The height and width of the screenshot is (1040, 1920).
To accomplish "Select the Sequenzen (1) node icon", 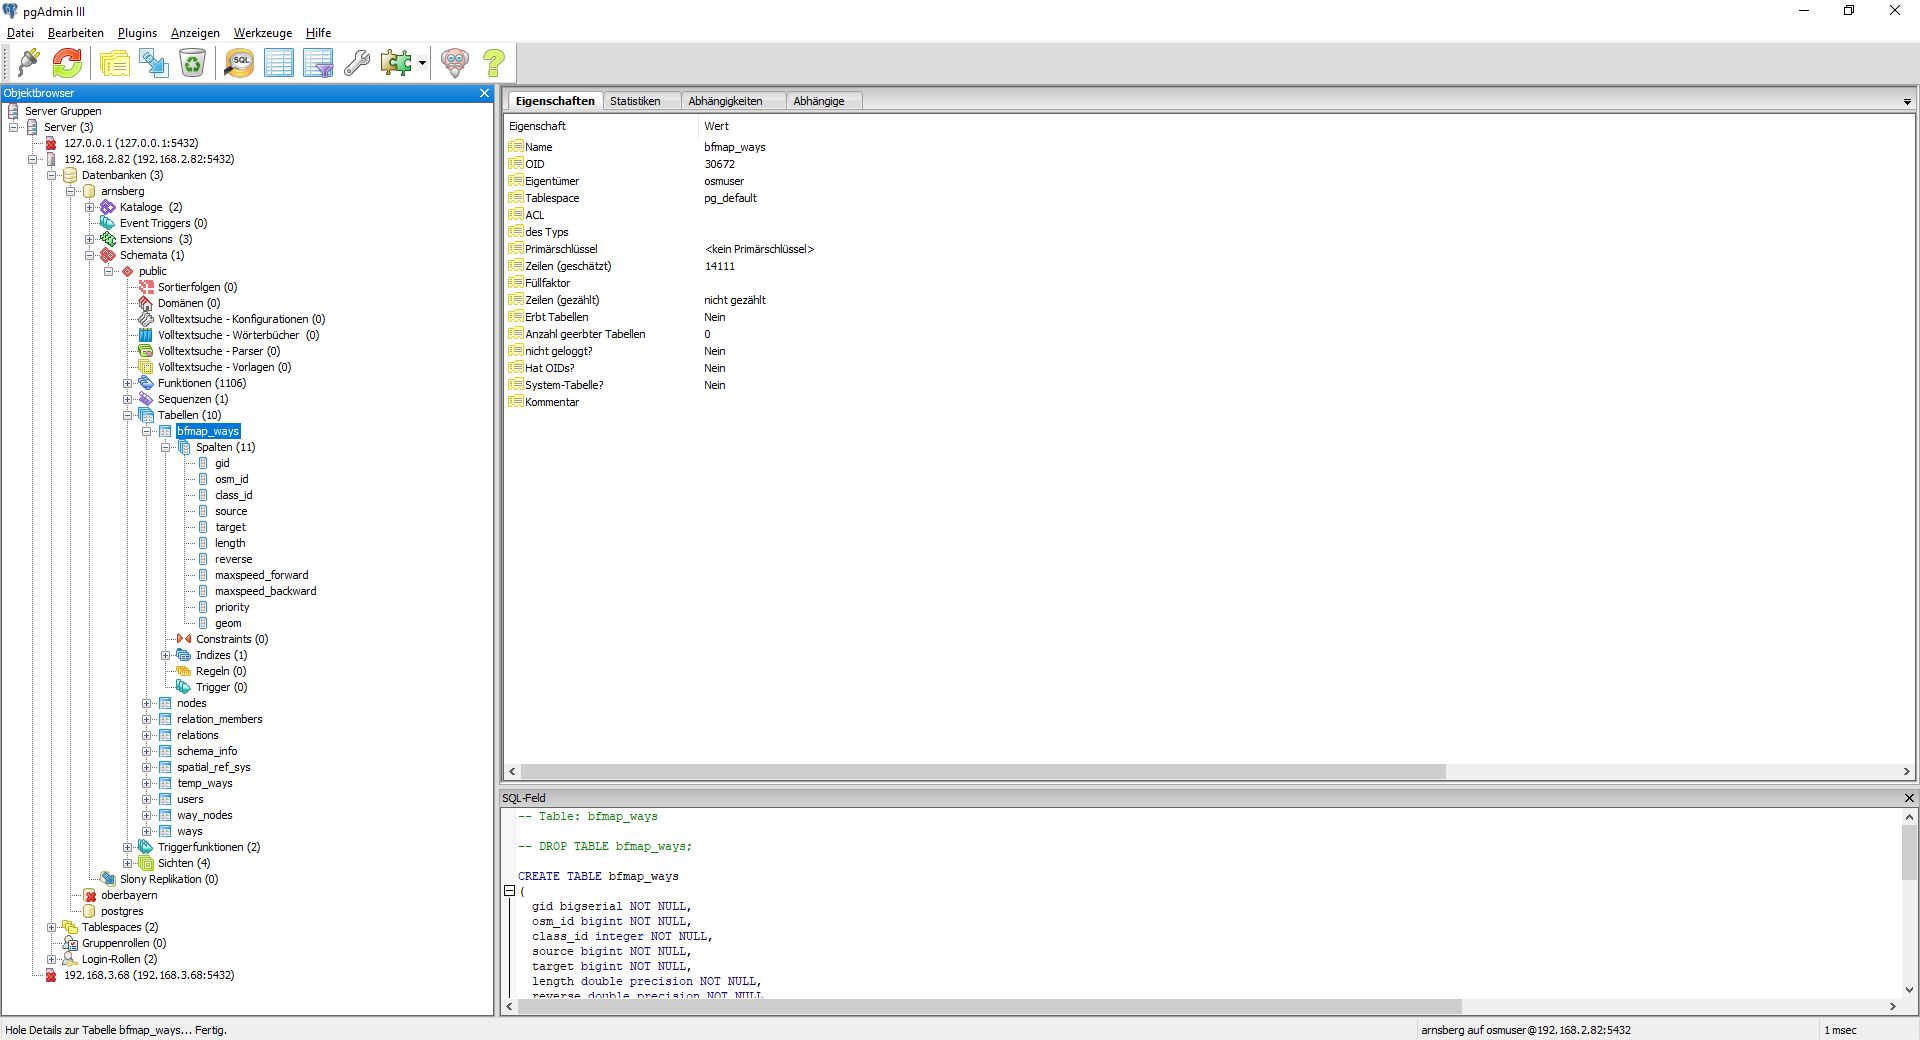I will point(146,399).
